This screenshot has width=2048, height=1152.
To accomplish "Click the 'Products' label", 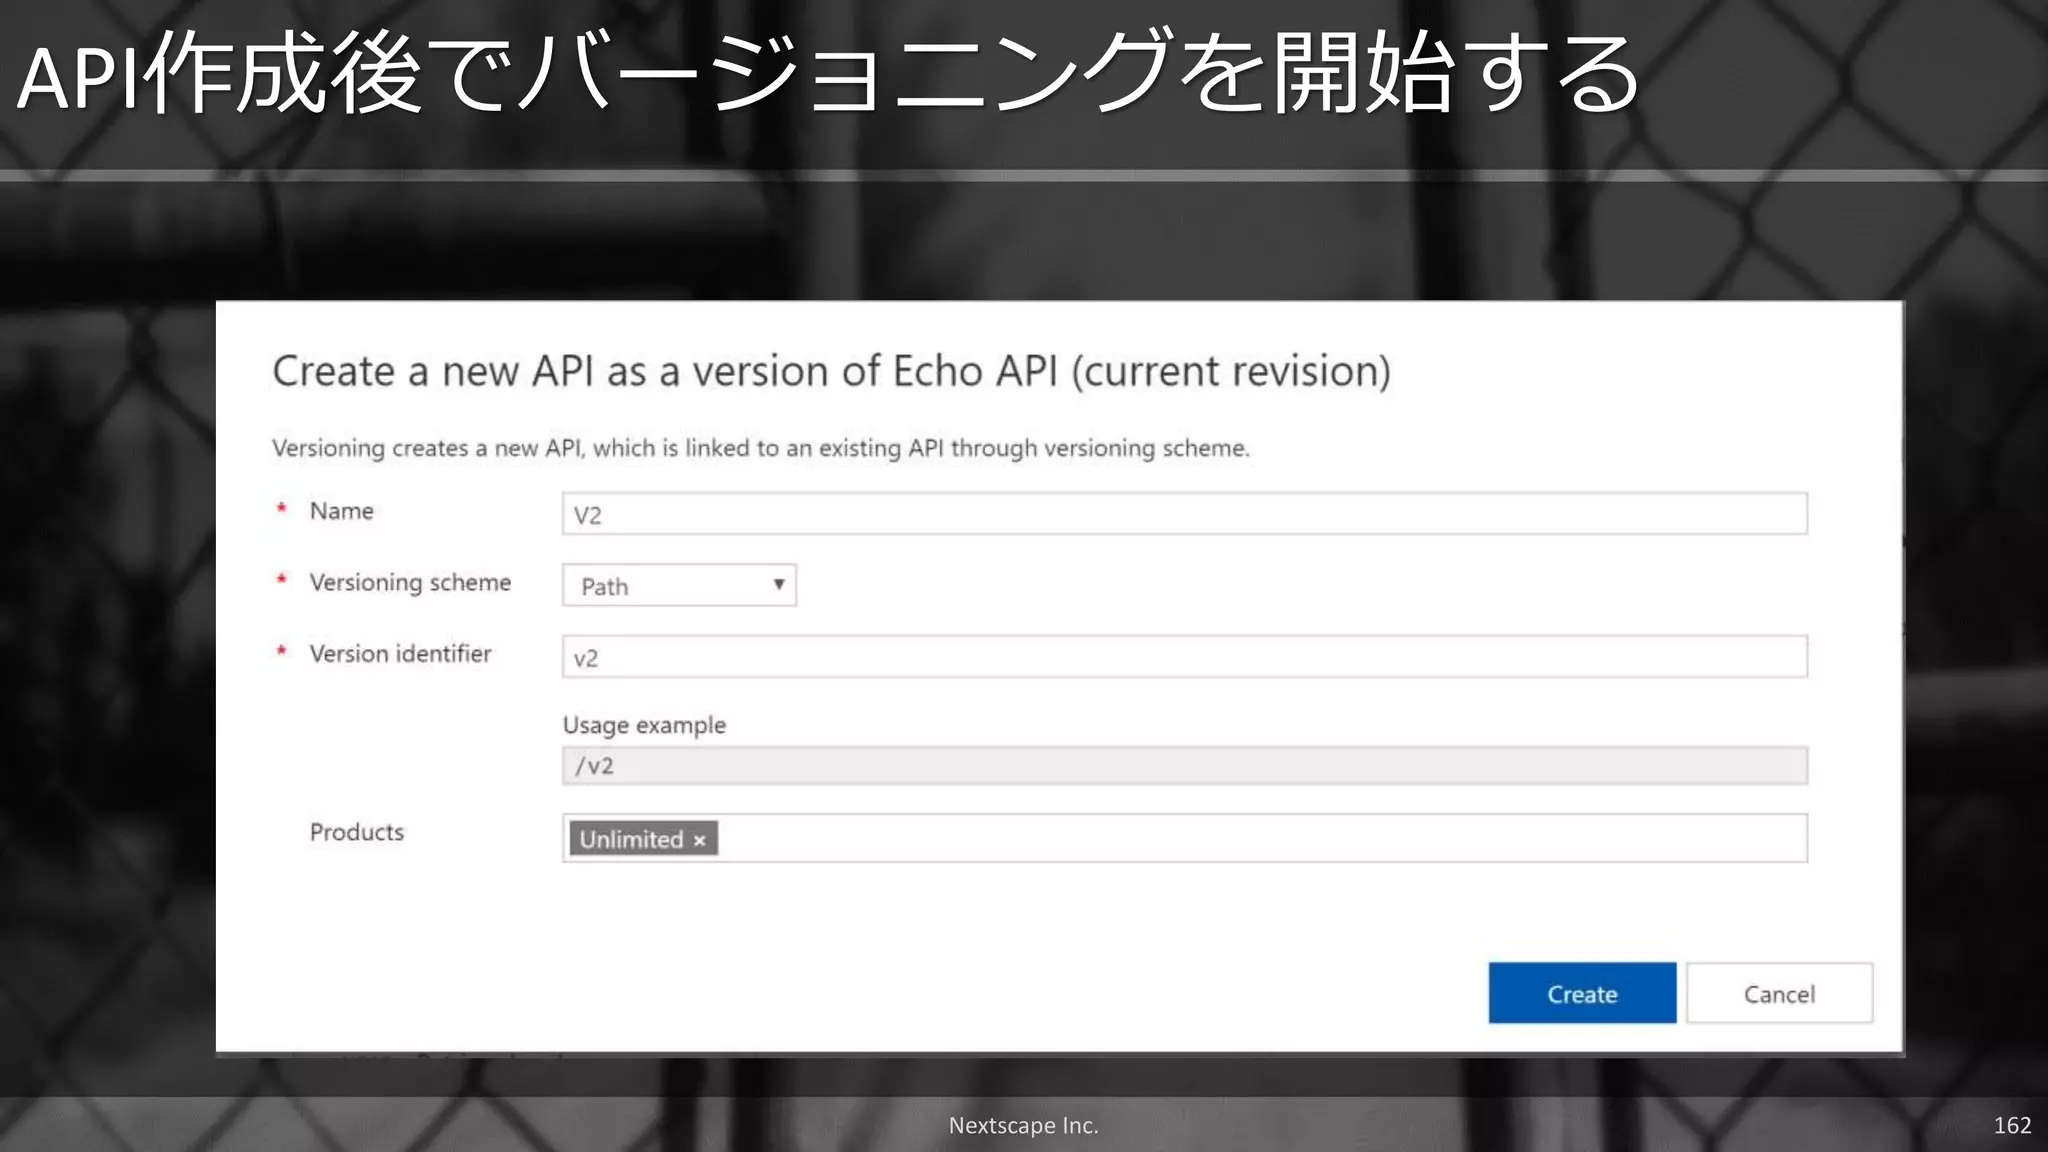I will click(x=357, y=832).
